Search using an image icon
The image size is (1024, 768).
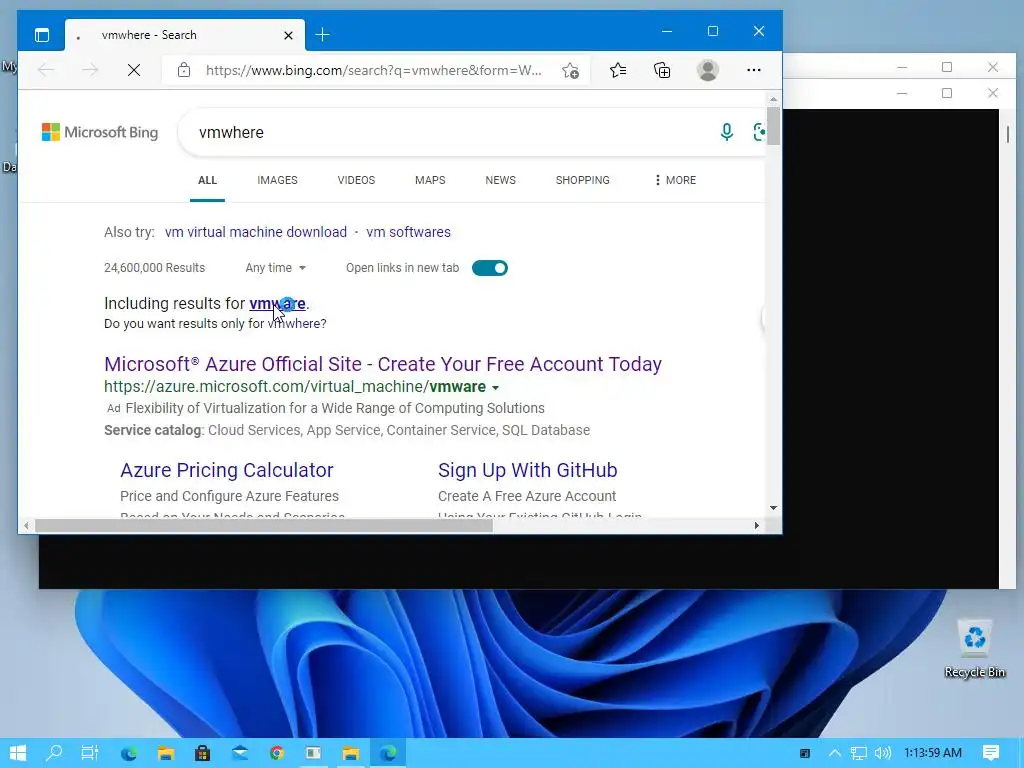tap(759, 132)
